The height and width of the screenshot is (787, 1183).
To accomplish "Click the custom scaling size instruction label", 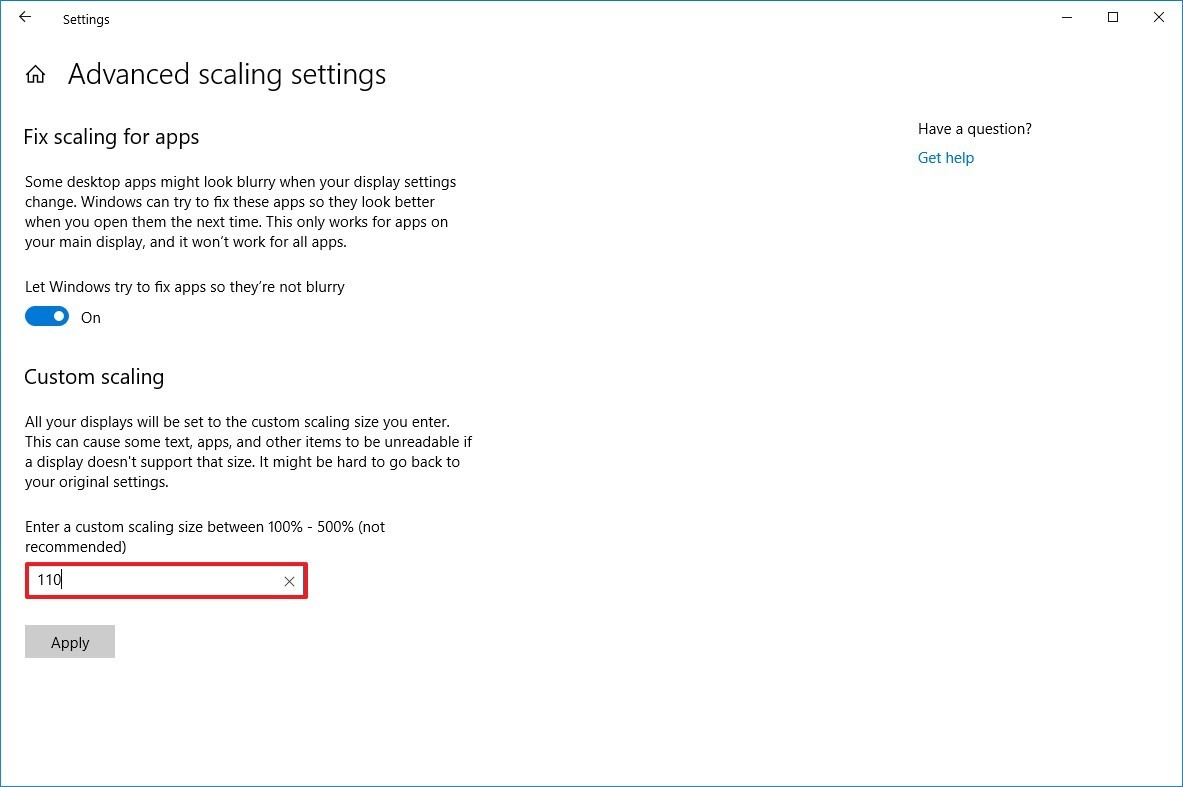I will (x=205, y=527).
